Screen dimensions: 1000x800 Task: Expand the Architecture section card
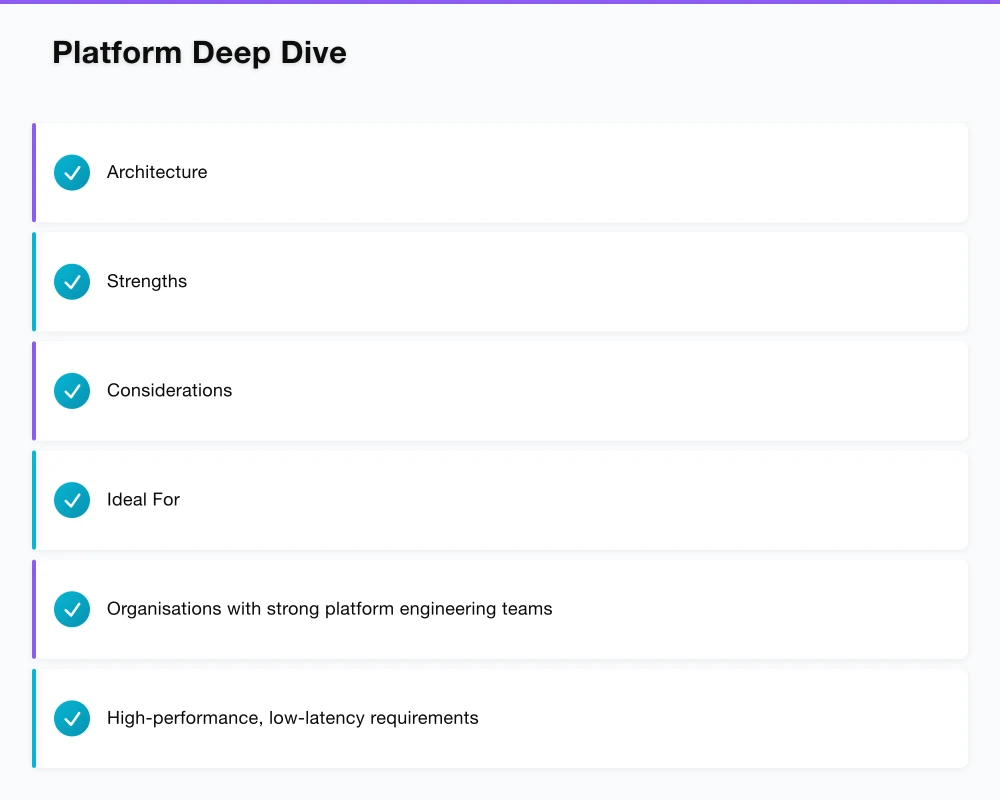click(x=500, y=172)
